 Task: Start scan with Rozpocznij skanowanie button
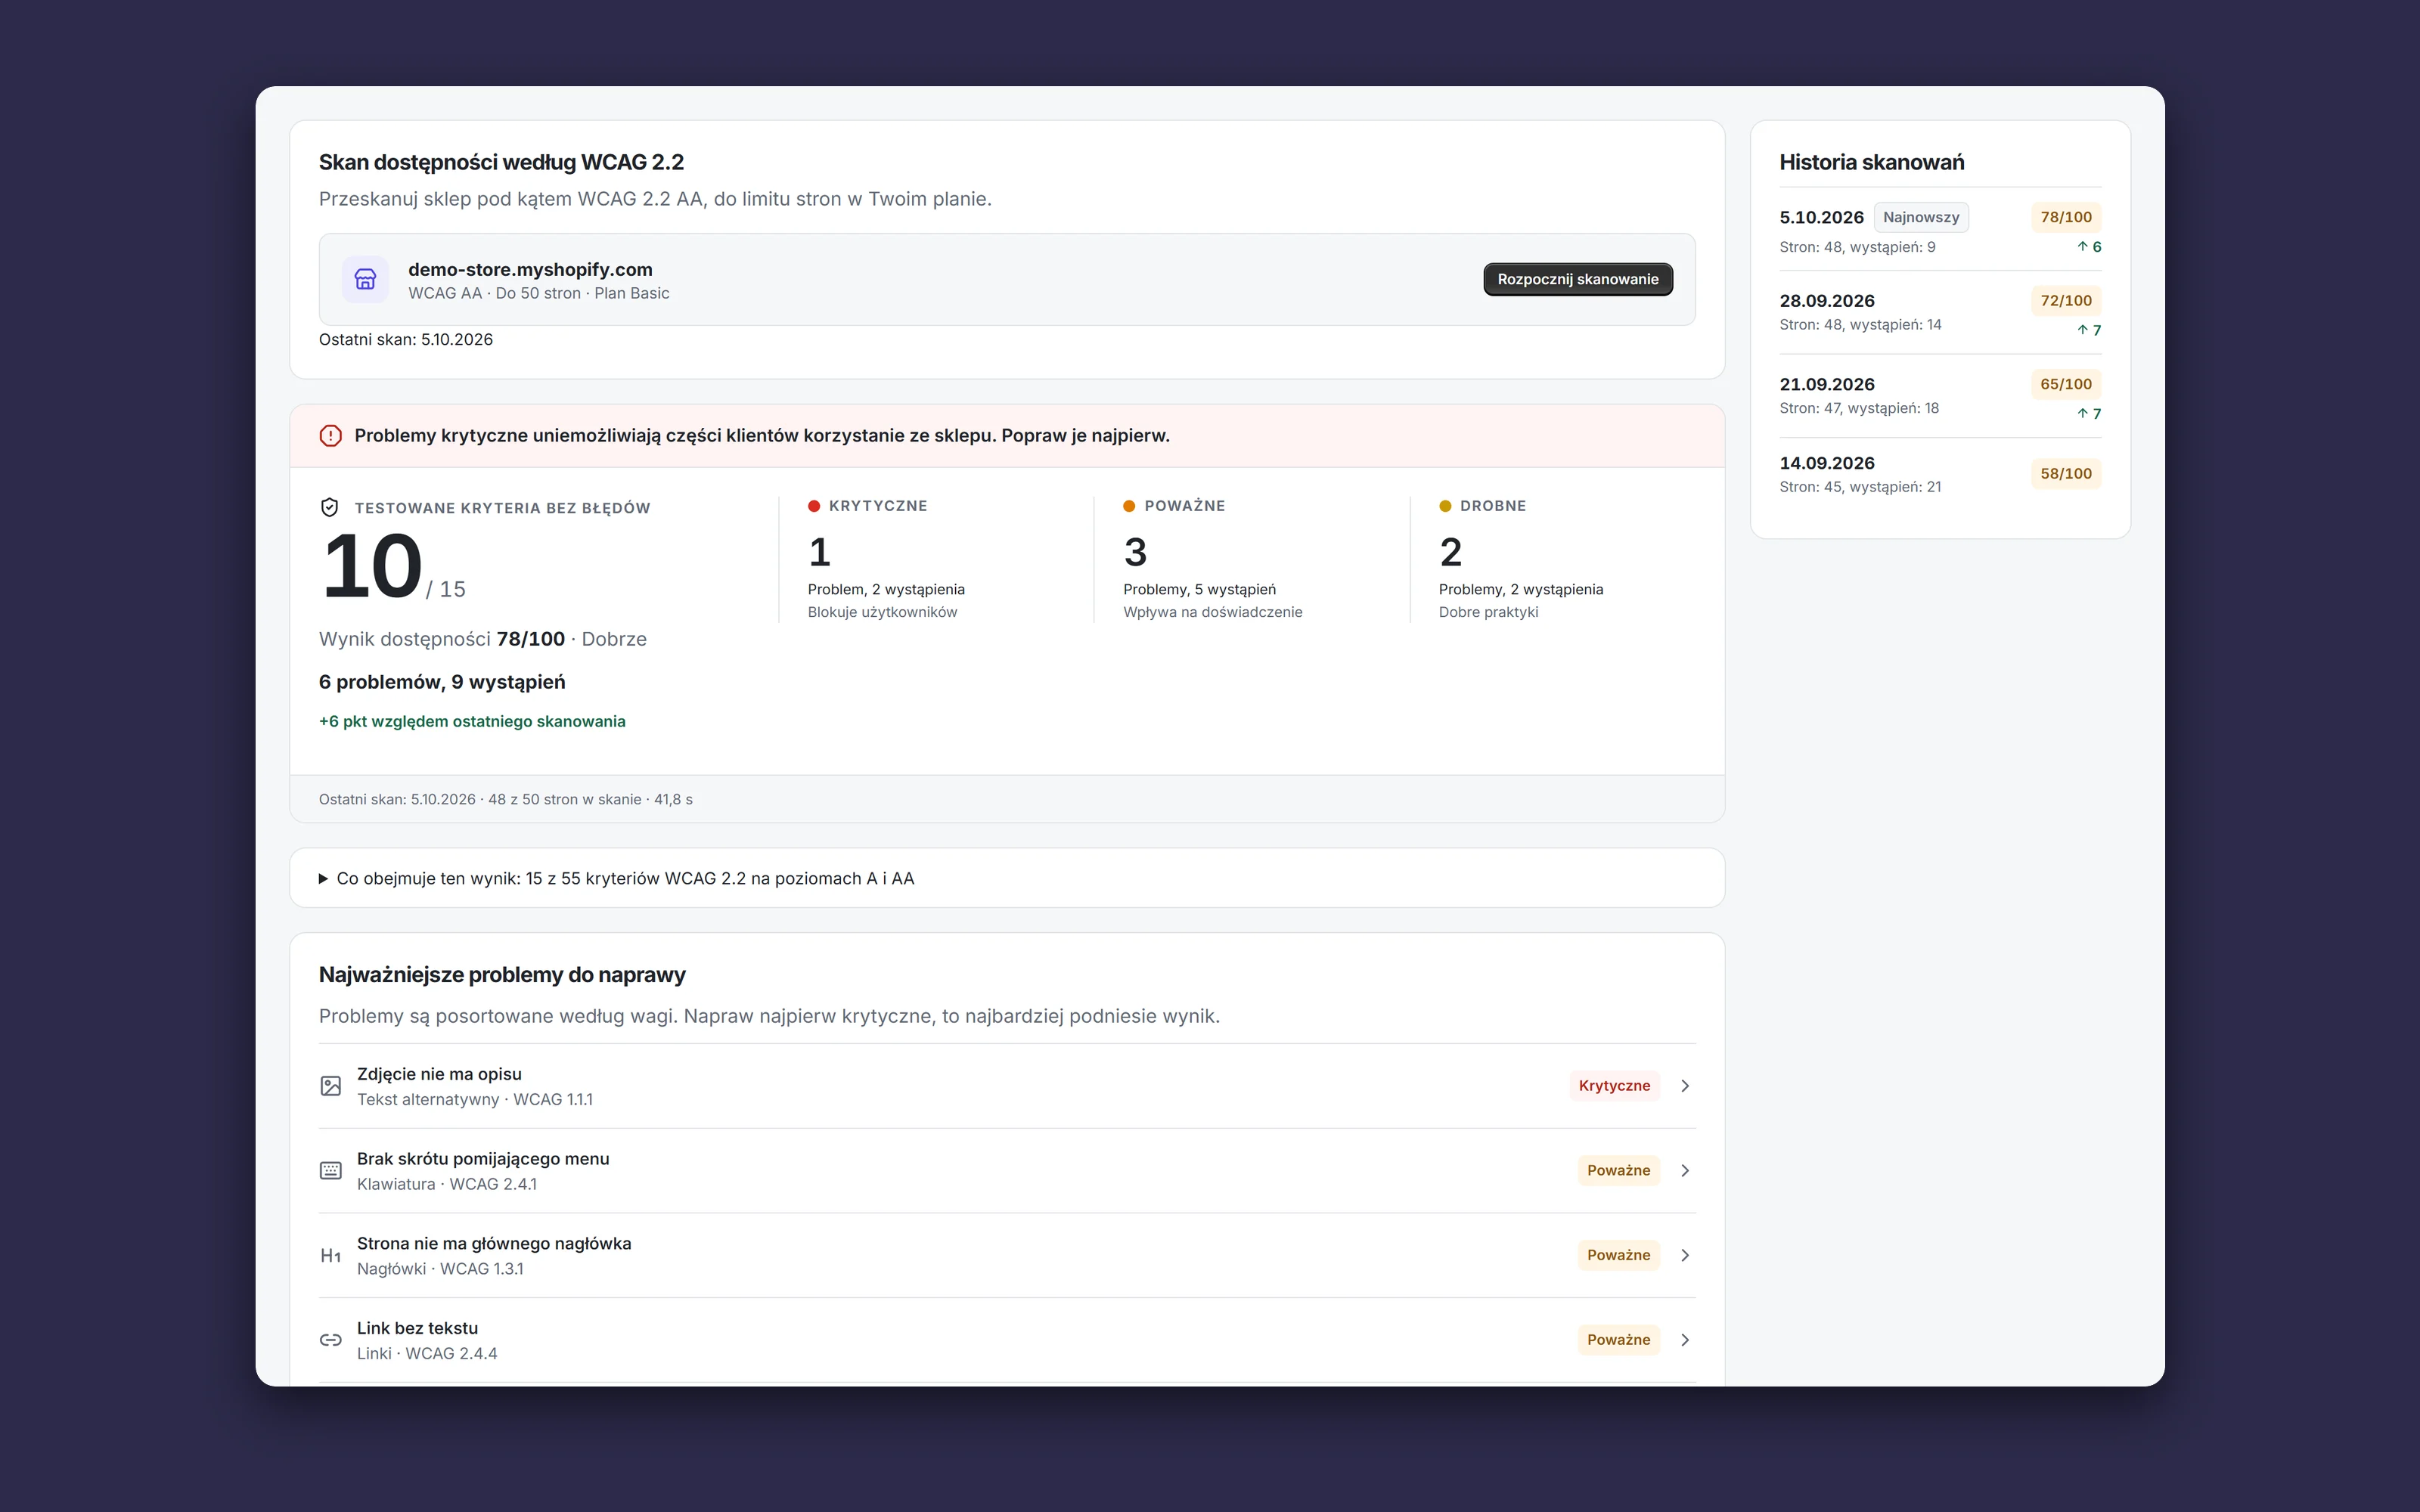coord(1578,279)
